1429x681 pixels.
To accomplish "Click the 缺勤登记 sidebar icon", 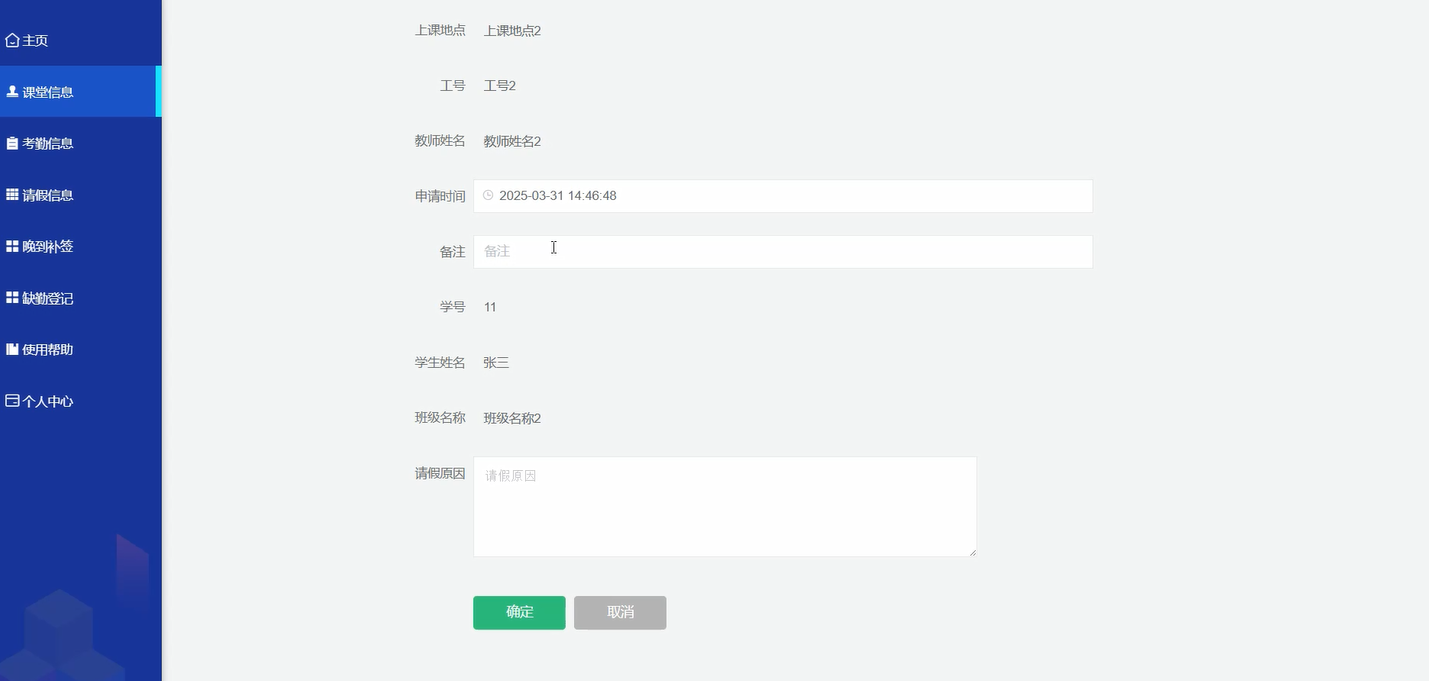I will pos(10,298).
